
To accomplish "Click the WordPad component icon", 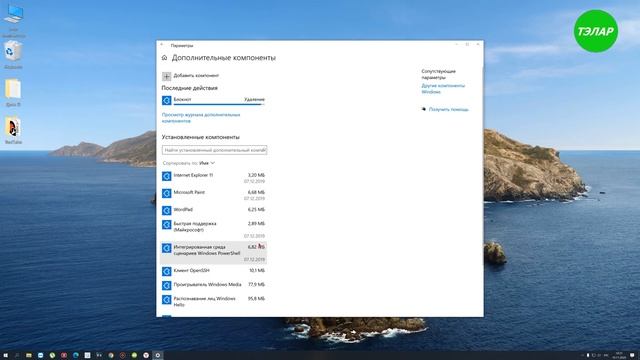I will click(x=167, y=210).
